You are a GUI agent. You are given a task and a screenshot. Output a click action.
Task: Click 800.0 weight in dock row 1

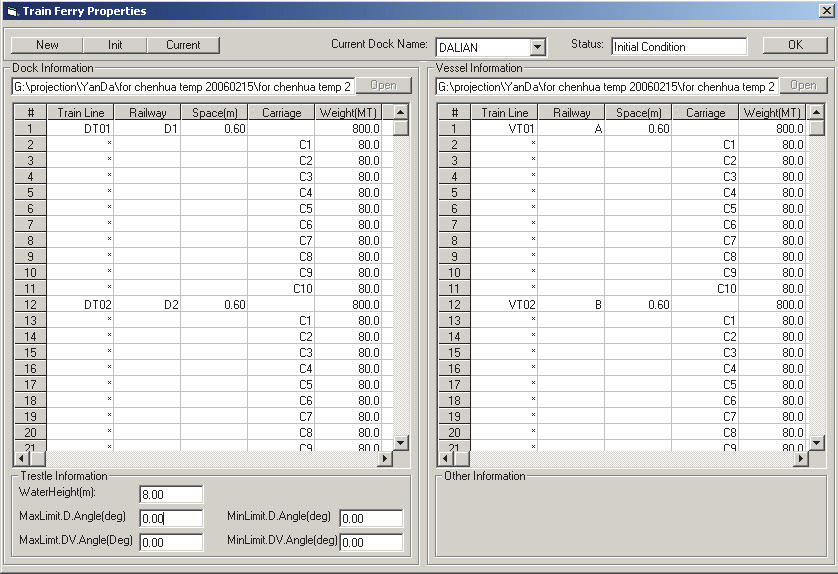click(348, 129)
